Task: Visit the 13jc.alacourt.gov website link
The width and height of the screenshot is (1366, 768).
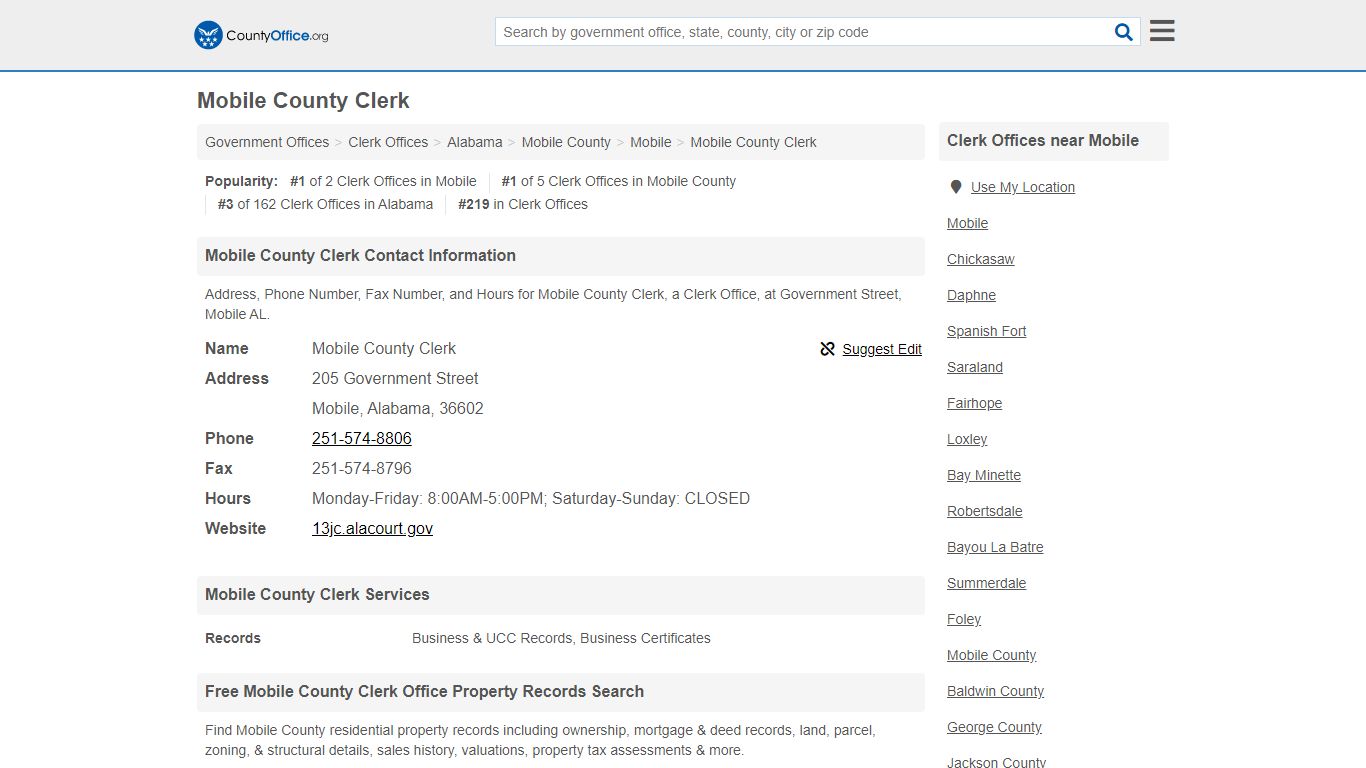Action: coord(372,528)
